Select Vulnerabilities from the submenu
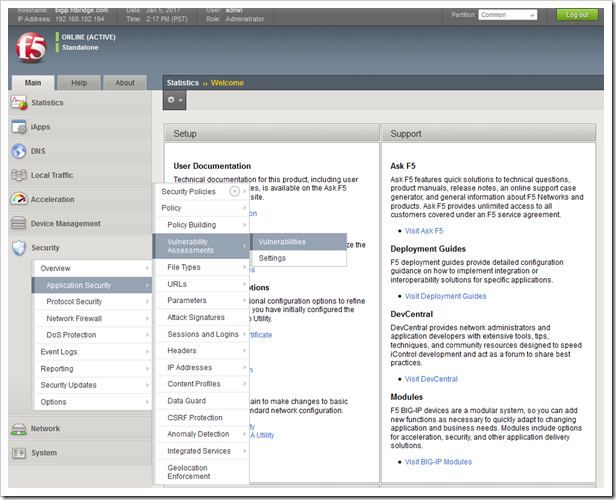The width and height of the screenshot is (616, 500). [x=282, y=242]
